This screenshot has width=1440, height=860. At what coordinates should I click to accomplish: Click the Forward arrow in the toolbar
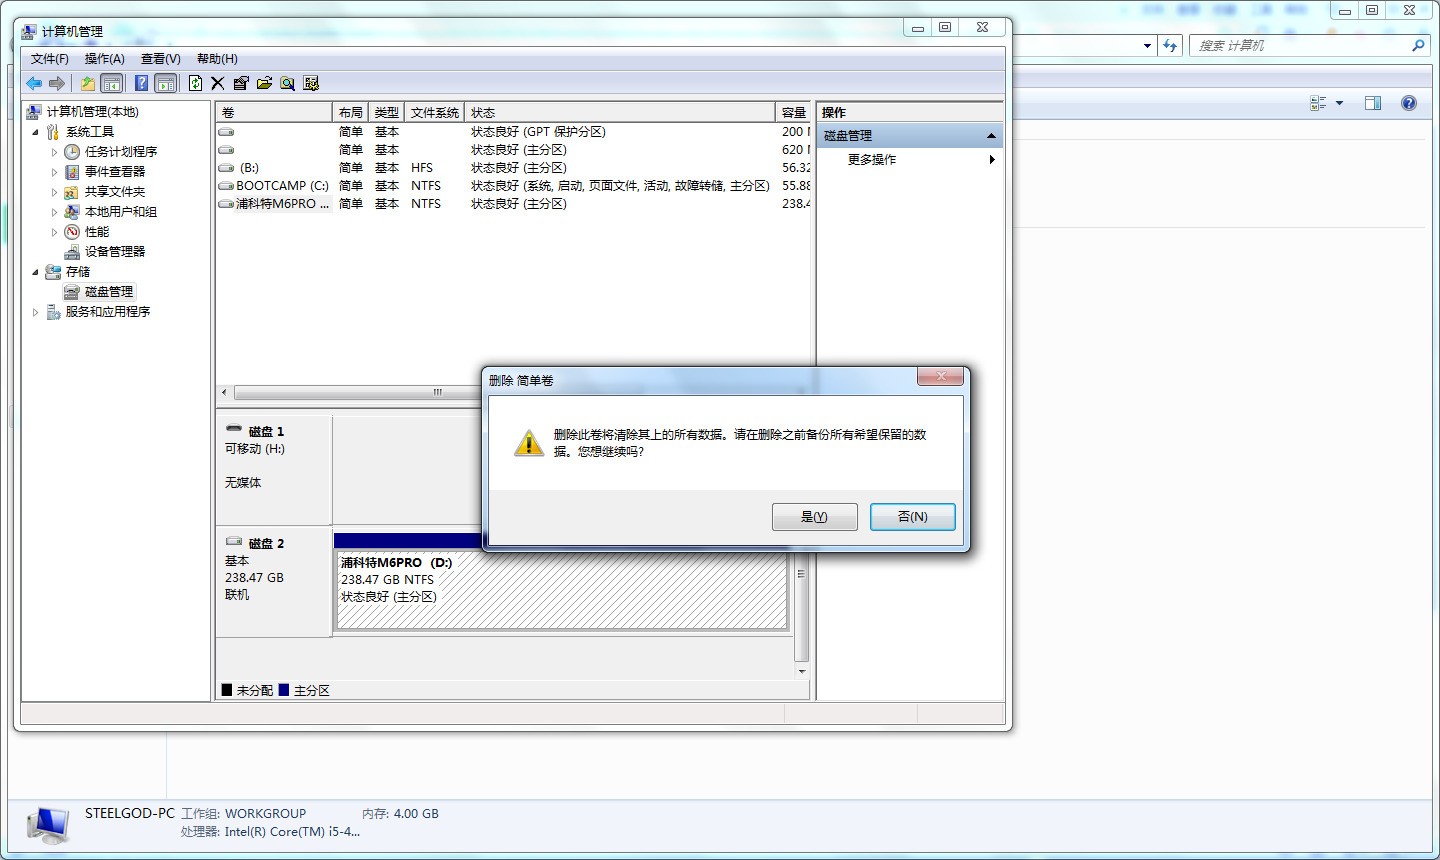57,83
